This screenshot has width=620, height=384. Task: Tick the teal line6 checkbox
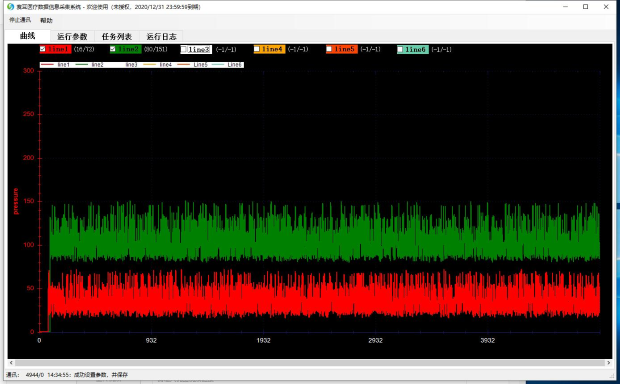[x=400, y=49]
